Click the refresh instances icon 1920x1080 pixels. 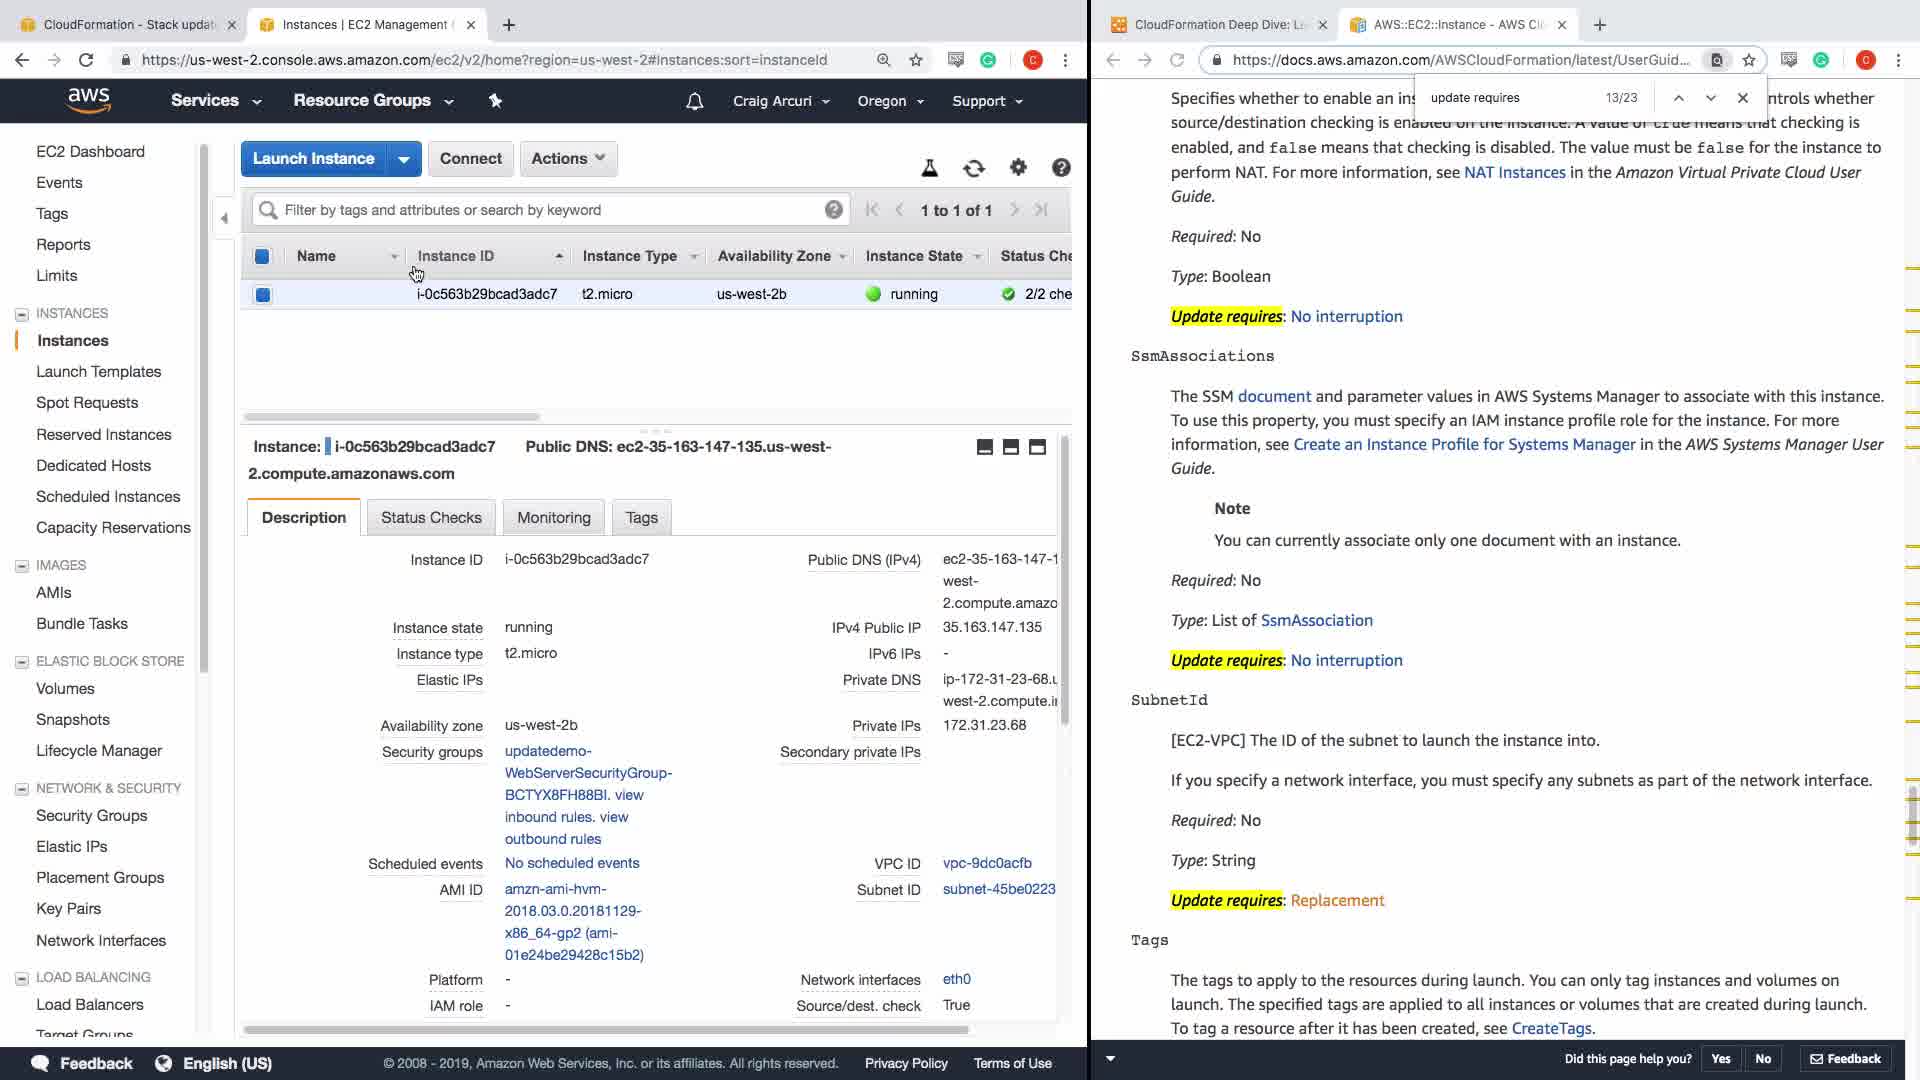[973, 168]
